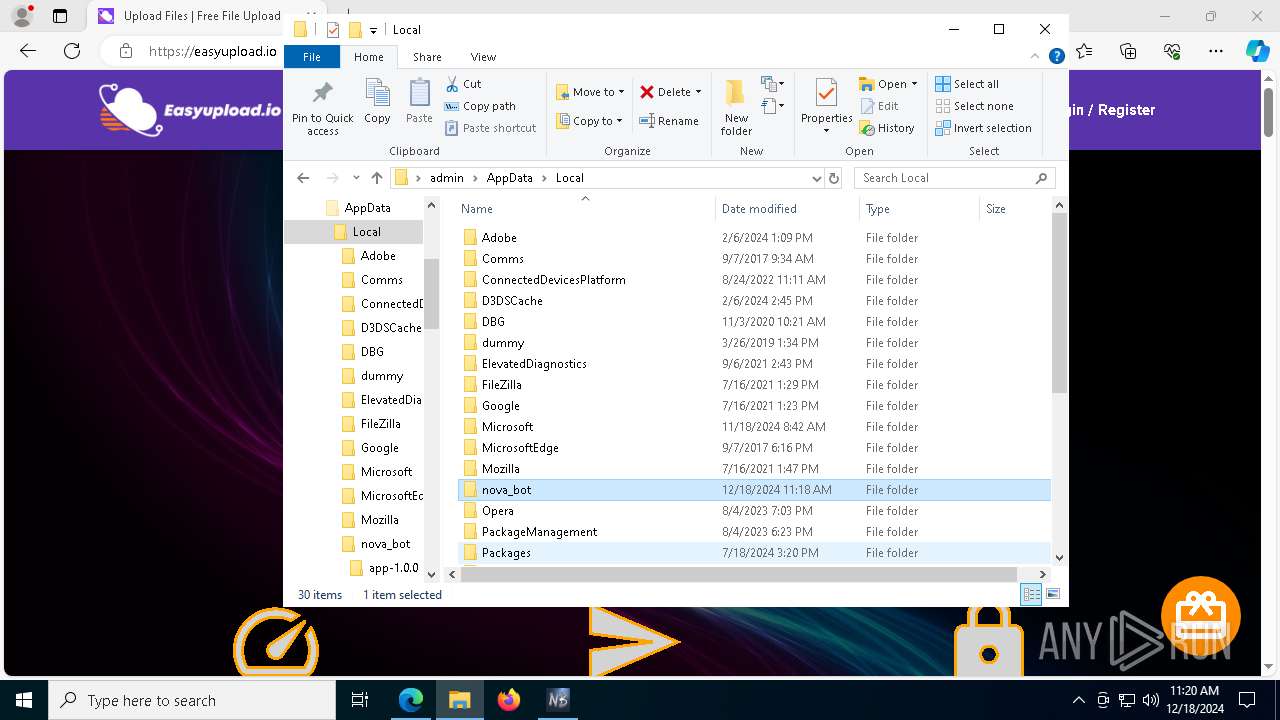Click Invert selection in ribbon

point(984,128)
